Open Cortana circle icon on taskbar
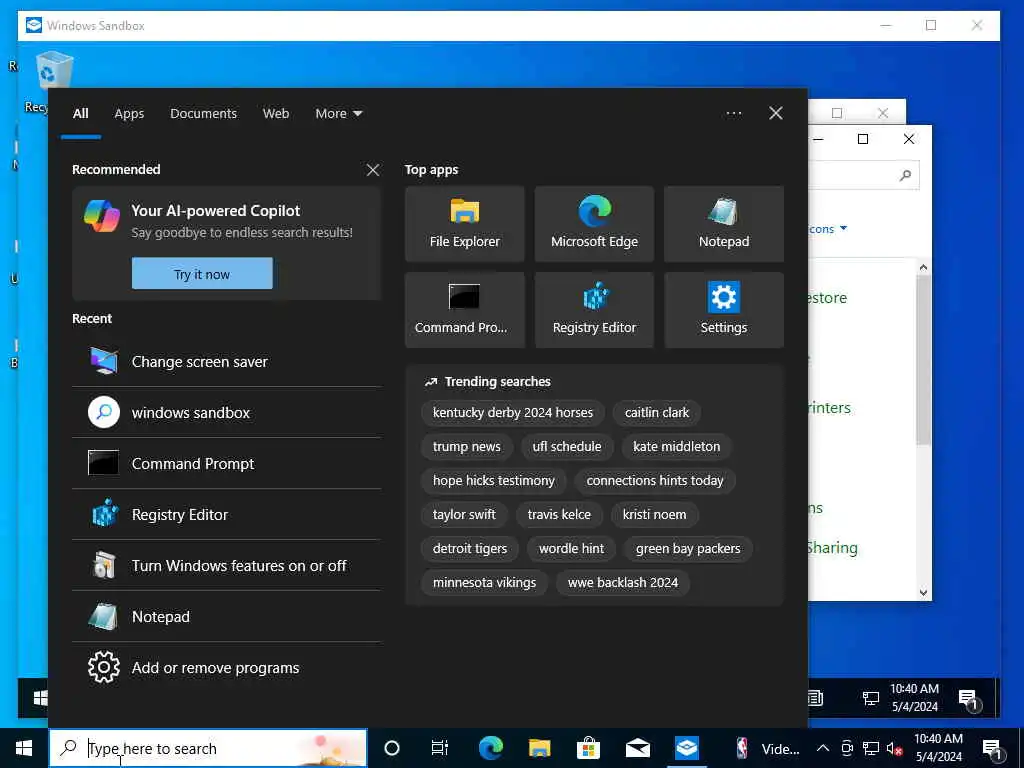 coord(392,748)
